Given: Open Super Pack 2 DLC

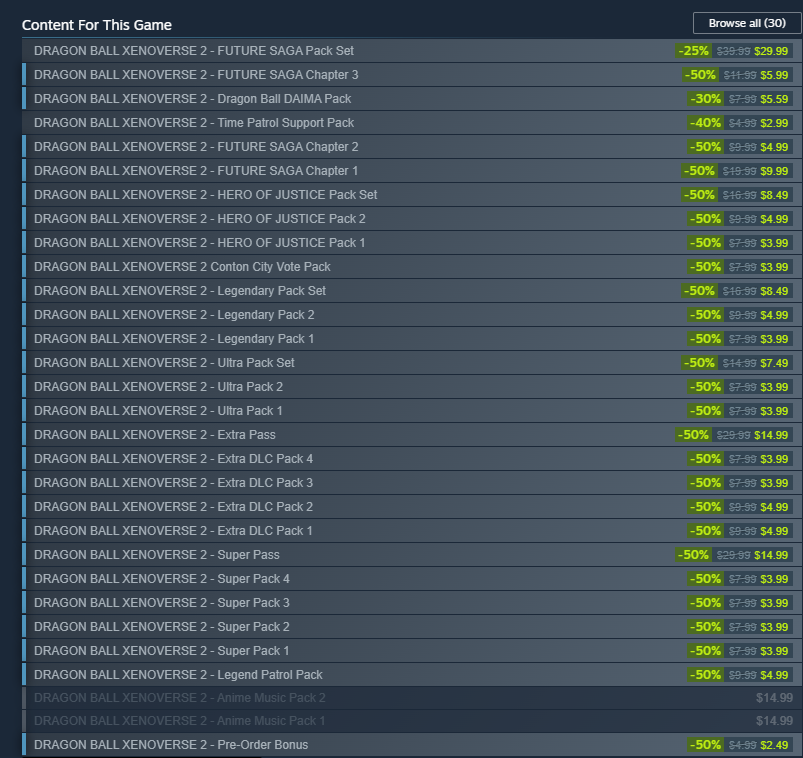Looking at the screenshot, I should (412, 626).
